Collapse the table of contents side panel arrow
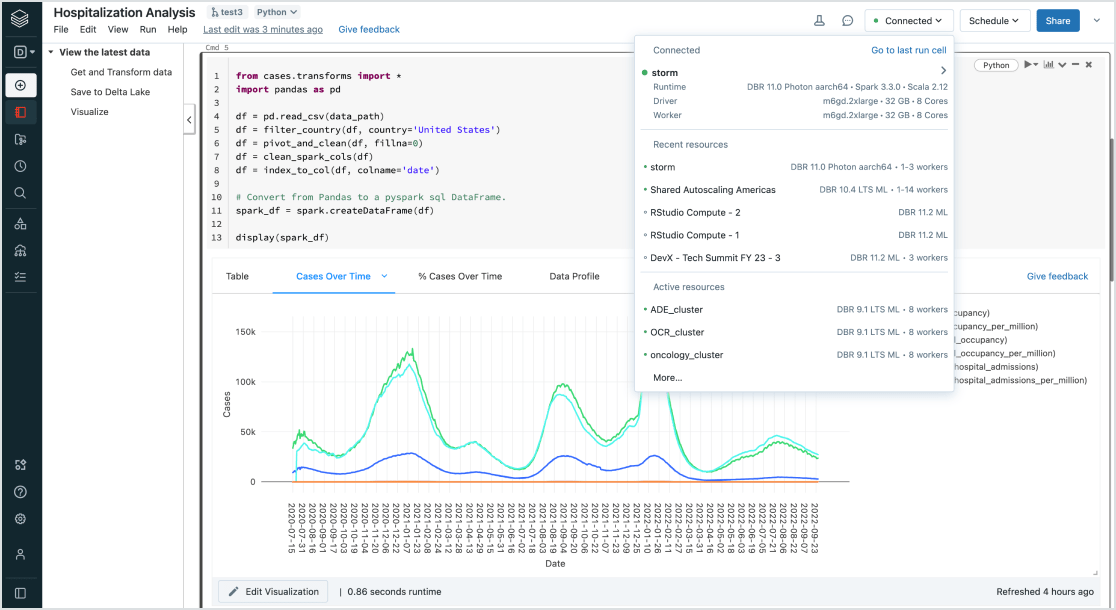The image size is (1116, 610). [x=189, y=120]
